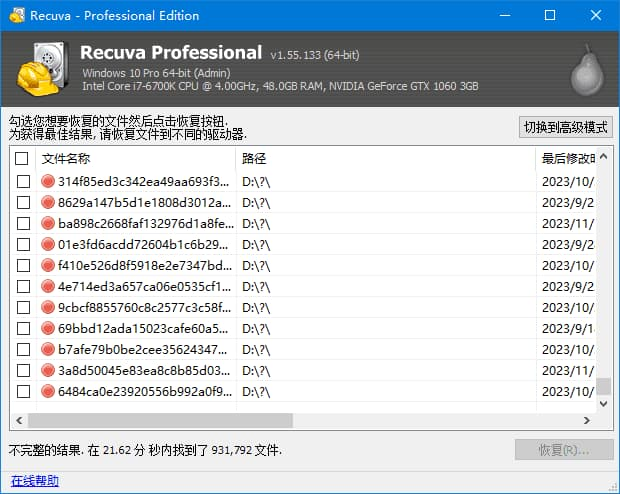Click the Recuva hard drive helmet logo
Image resolution: width=620 pixels, height=494 pixels.
(x=43, y=68)
